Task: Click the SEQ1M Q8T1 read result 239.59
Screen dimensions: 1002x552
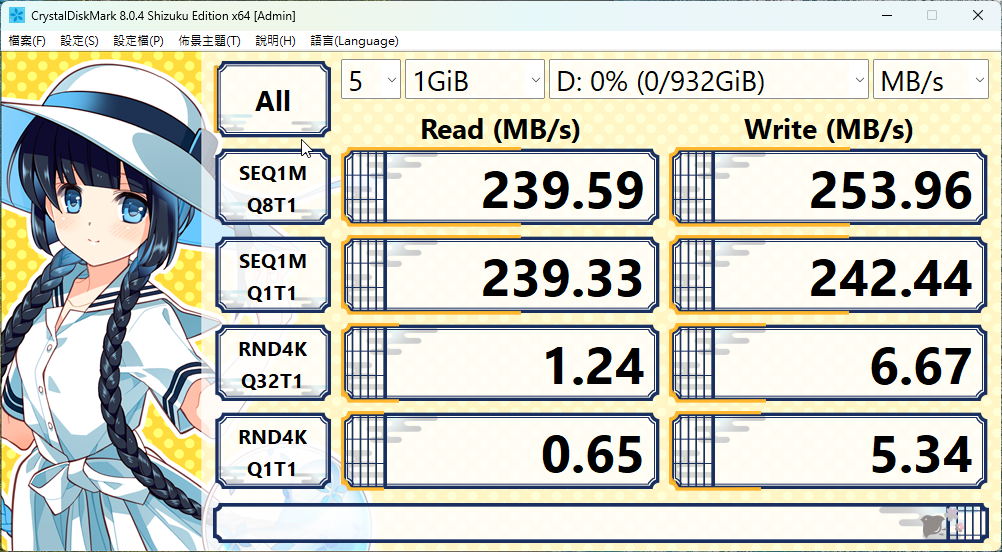Action: (501, 189)
